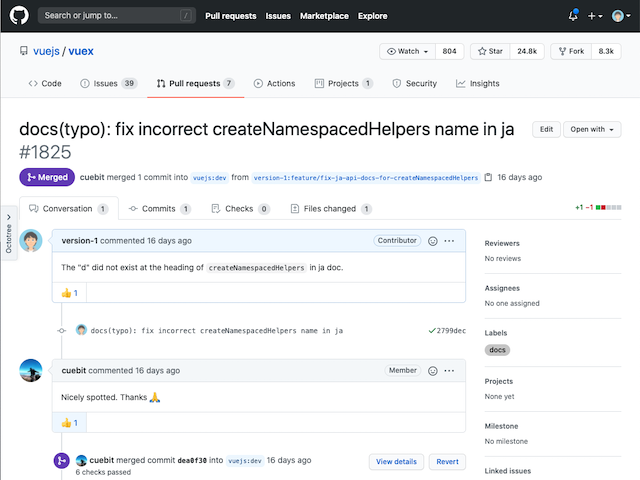Click the View details button
The height and width of the screenshot is (480, 640).
click(396, 462)
